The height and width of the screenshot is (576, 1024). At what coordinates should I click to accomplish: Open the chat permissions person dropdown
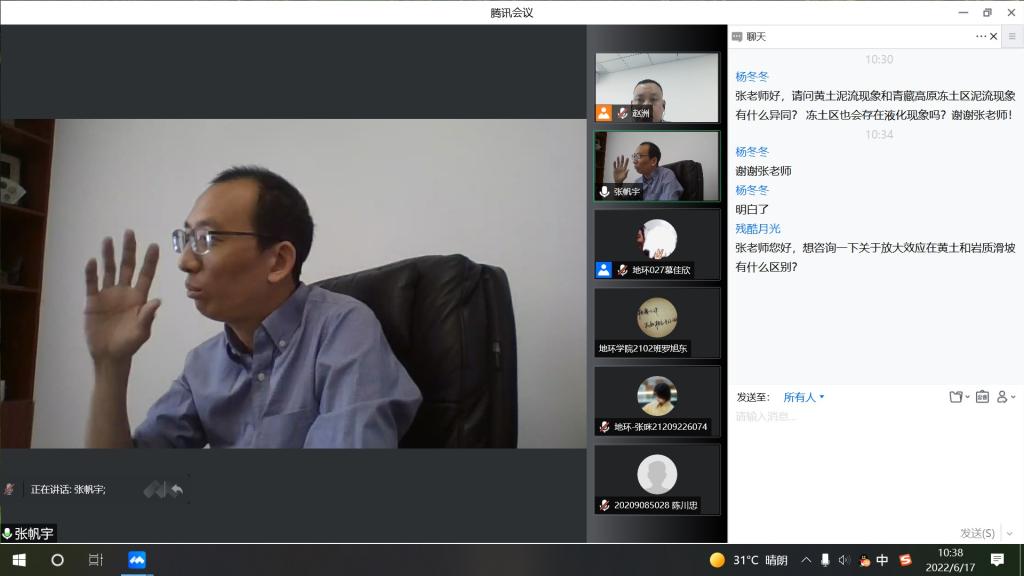(x=1006, y=397)
